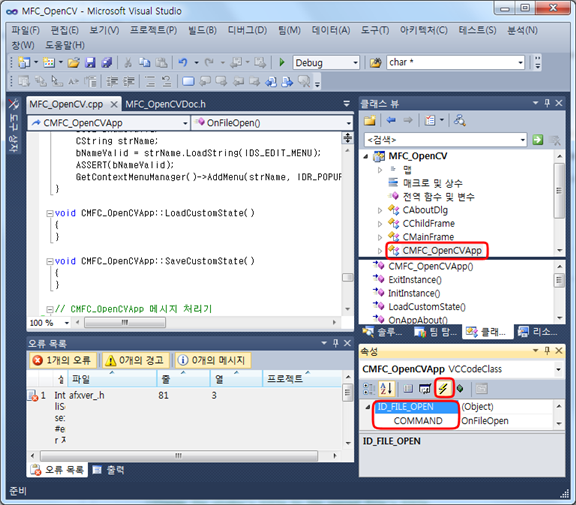Click the new folder icon in Class View
576x505 pixels.
[x=370, y=120]
